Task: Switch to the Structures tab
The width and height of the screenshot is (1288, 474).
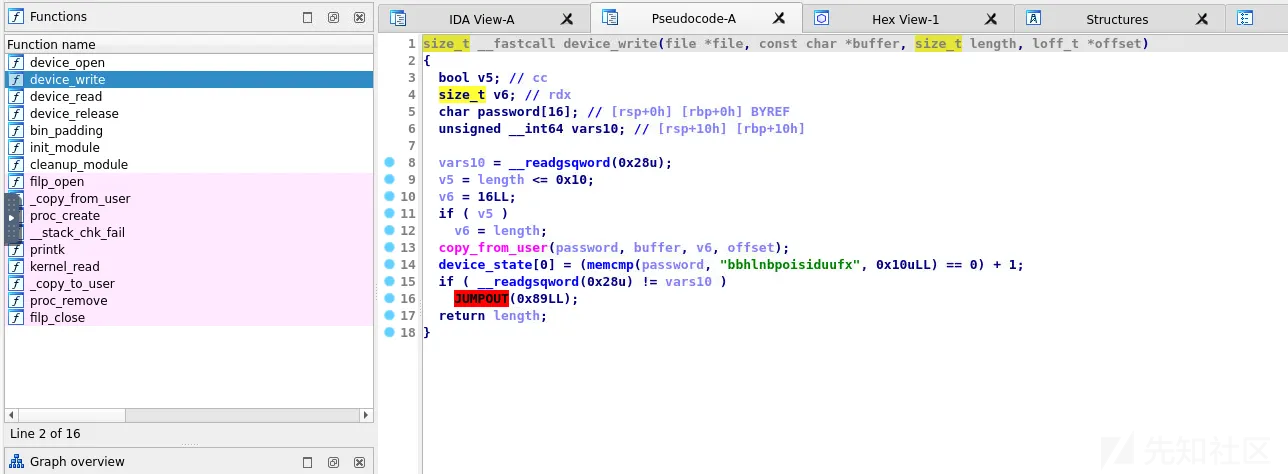Action: (1117, 19)
